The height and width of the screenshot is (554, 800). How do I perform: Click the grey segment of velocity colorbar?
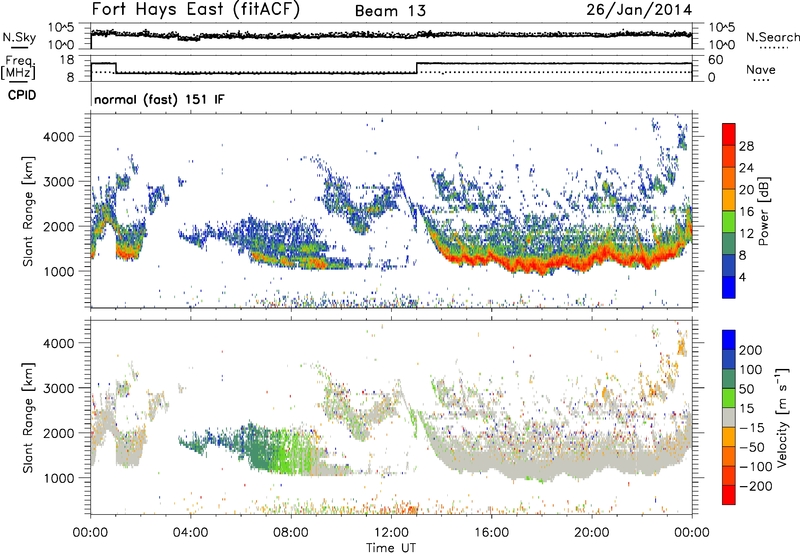pos(729,417)
